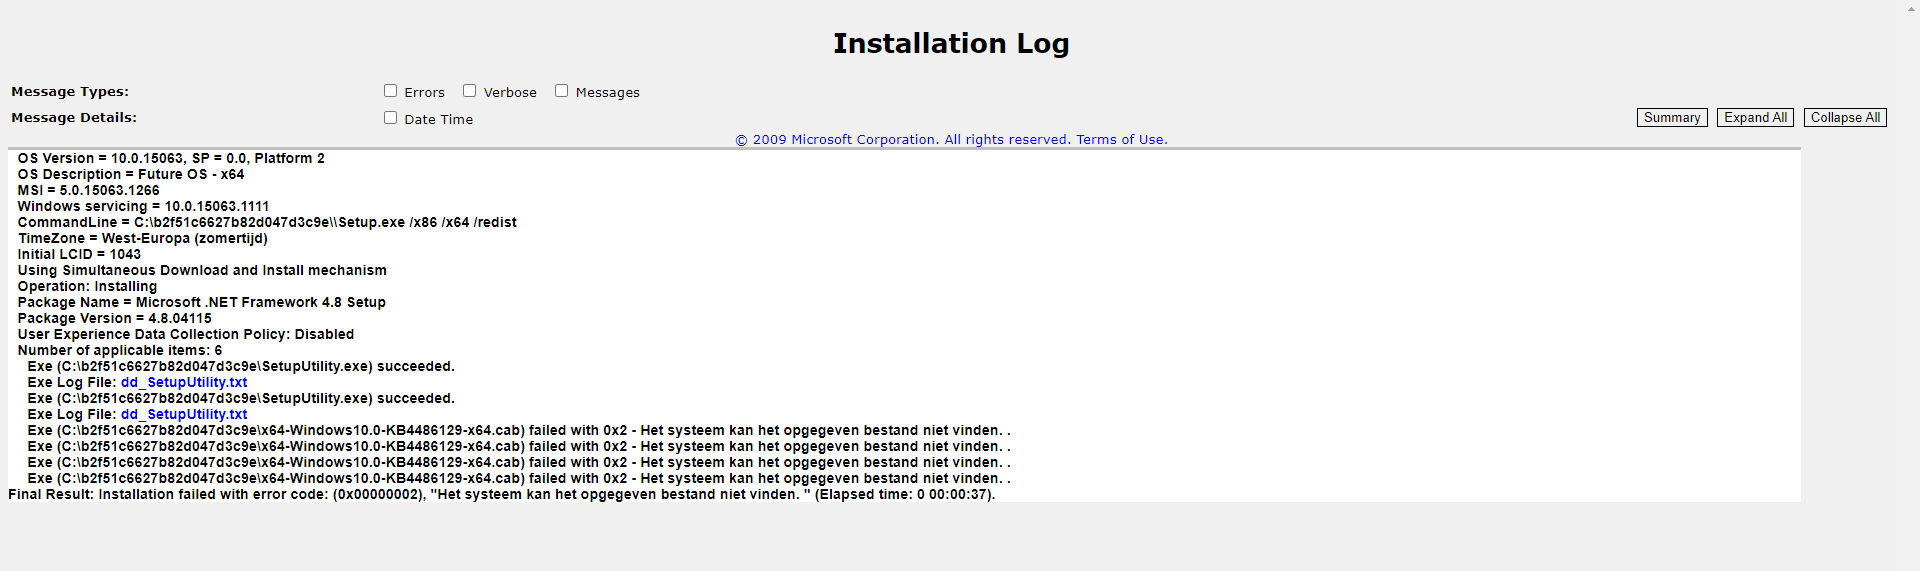The width and height of the screenshot is (1920, 571).
Task: Click the Expand All button
Action: click(1755, 118)
